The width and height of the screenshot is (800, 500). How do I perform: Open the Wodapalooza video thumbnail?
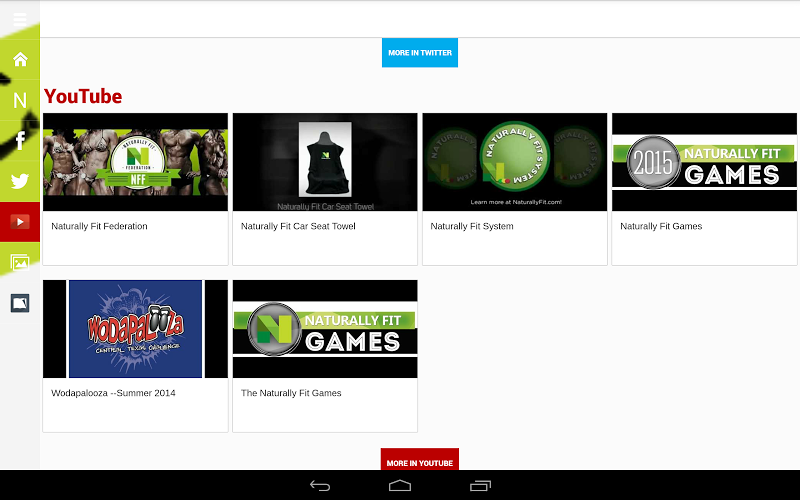pos(135,329)
